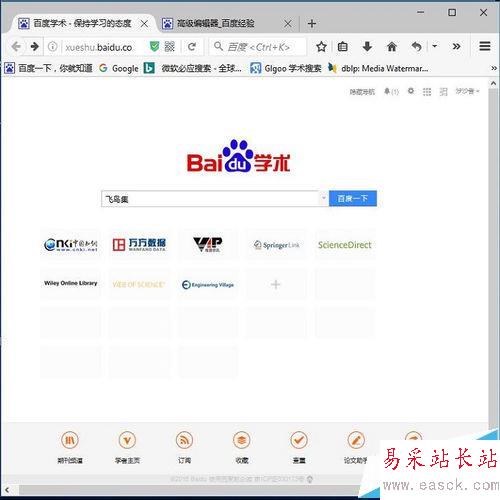Open the dropdown next to the undo icon
The height and width of the screenshot is (500, 500).
[434, 46]
